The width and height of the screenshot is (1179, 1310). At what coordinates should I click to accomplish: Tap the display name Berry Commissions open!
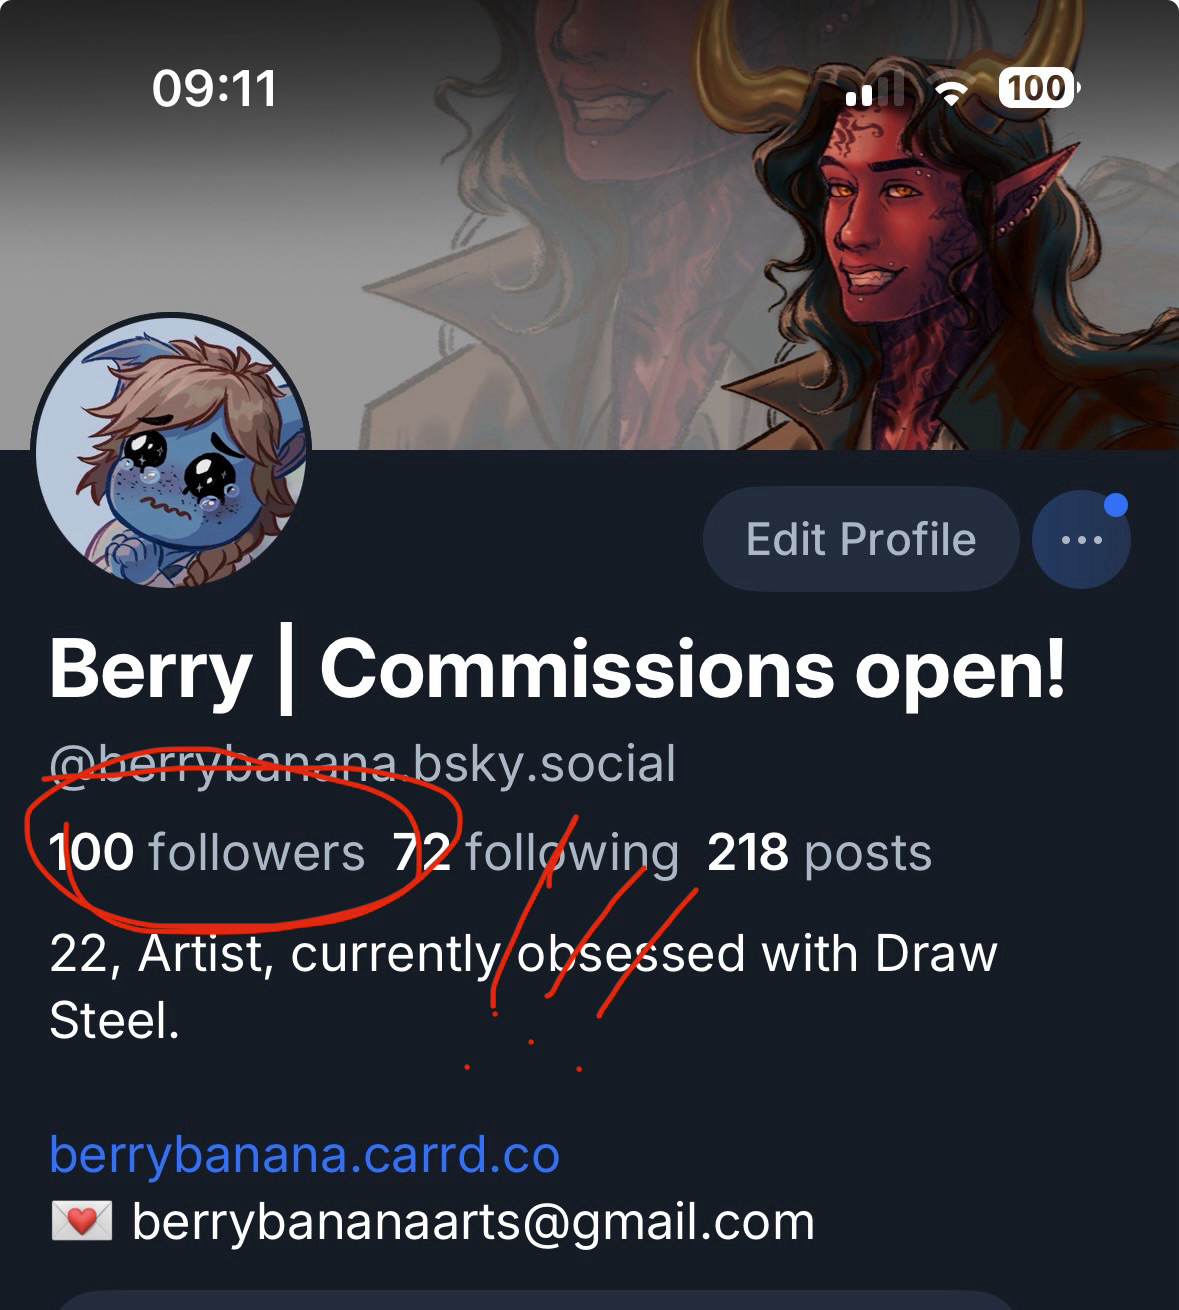[557, 670]
